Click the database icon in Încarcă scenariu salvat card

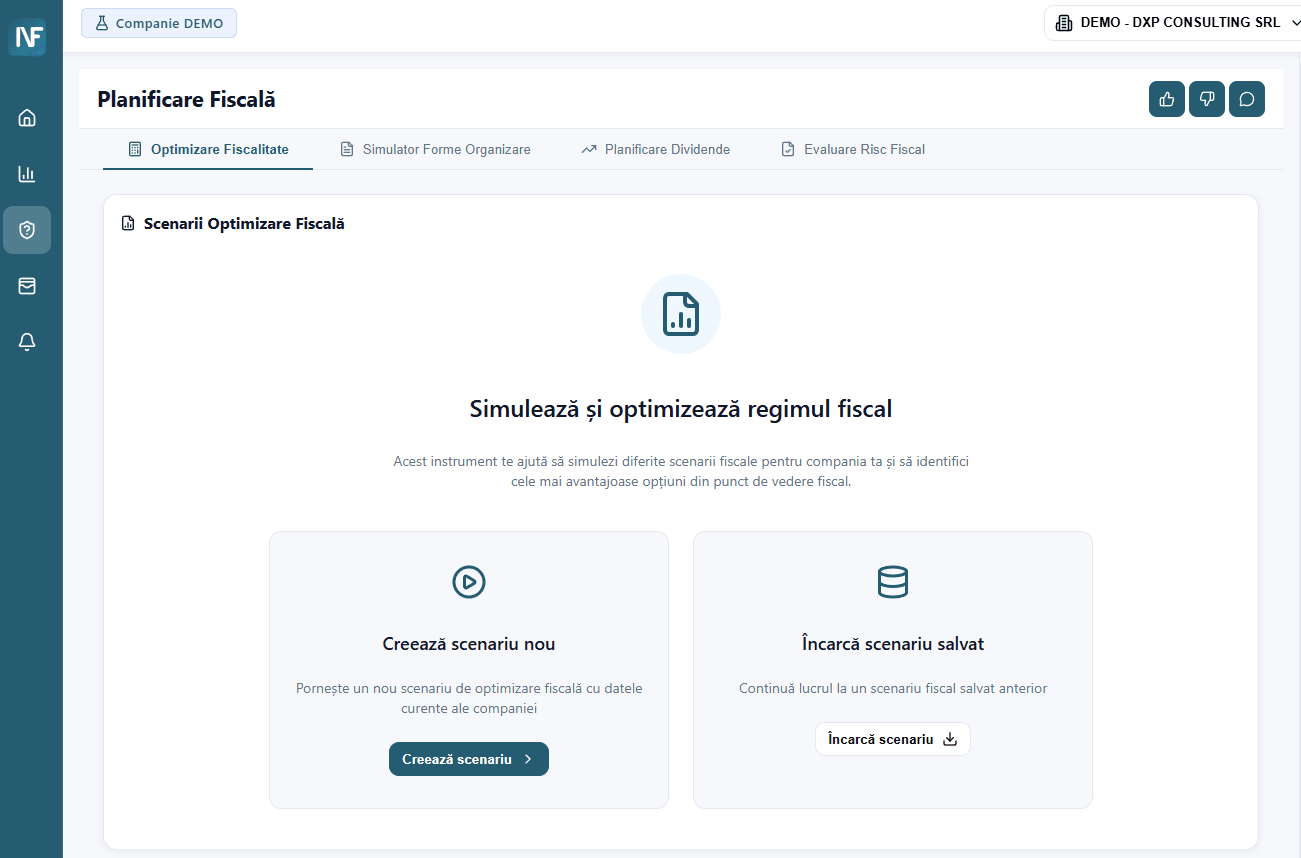click(x=893, y=581)
